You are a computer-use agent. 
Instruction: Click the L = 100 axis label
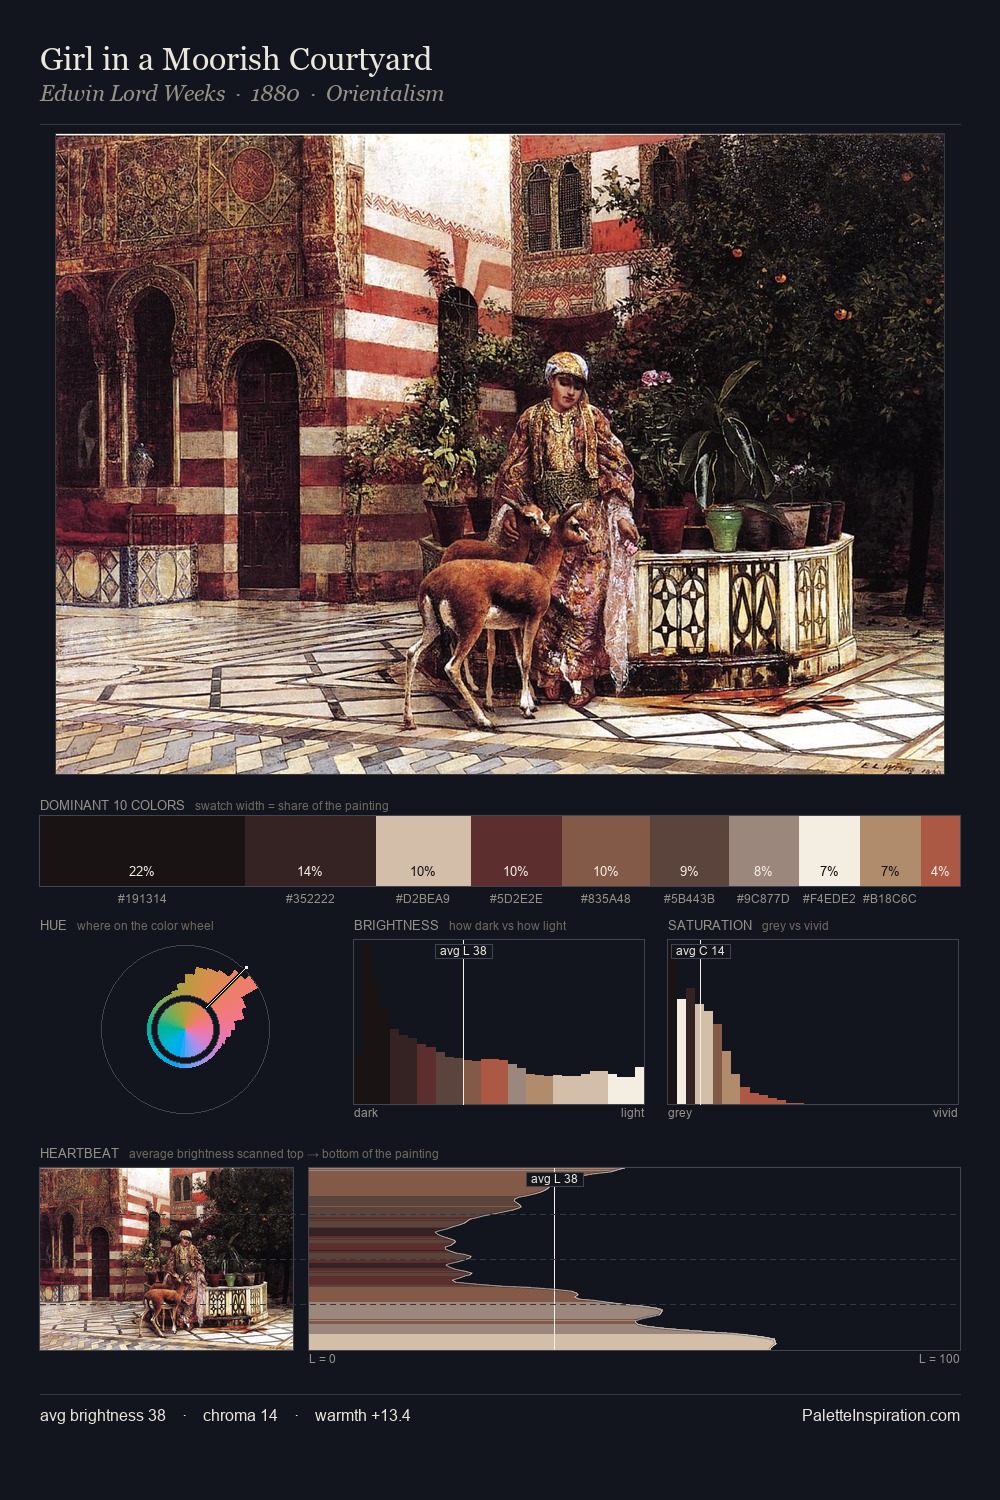coord(939,1359)
